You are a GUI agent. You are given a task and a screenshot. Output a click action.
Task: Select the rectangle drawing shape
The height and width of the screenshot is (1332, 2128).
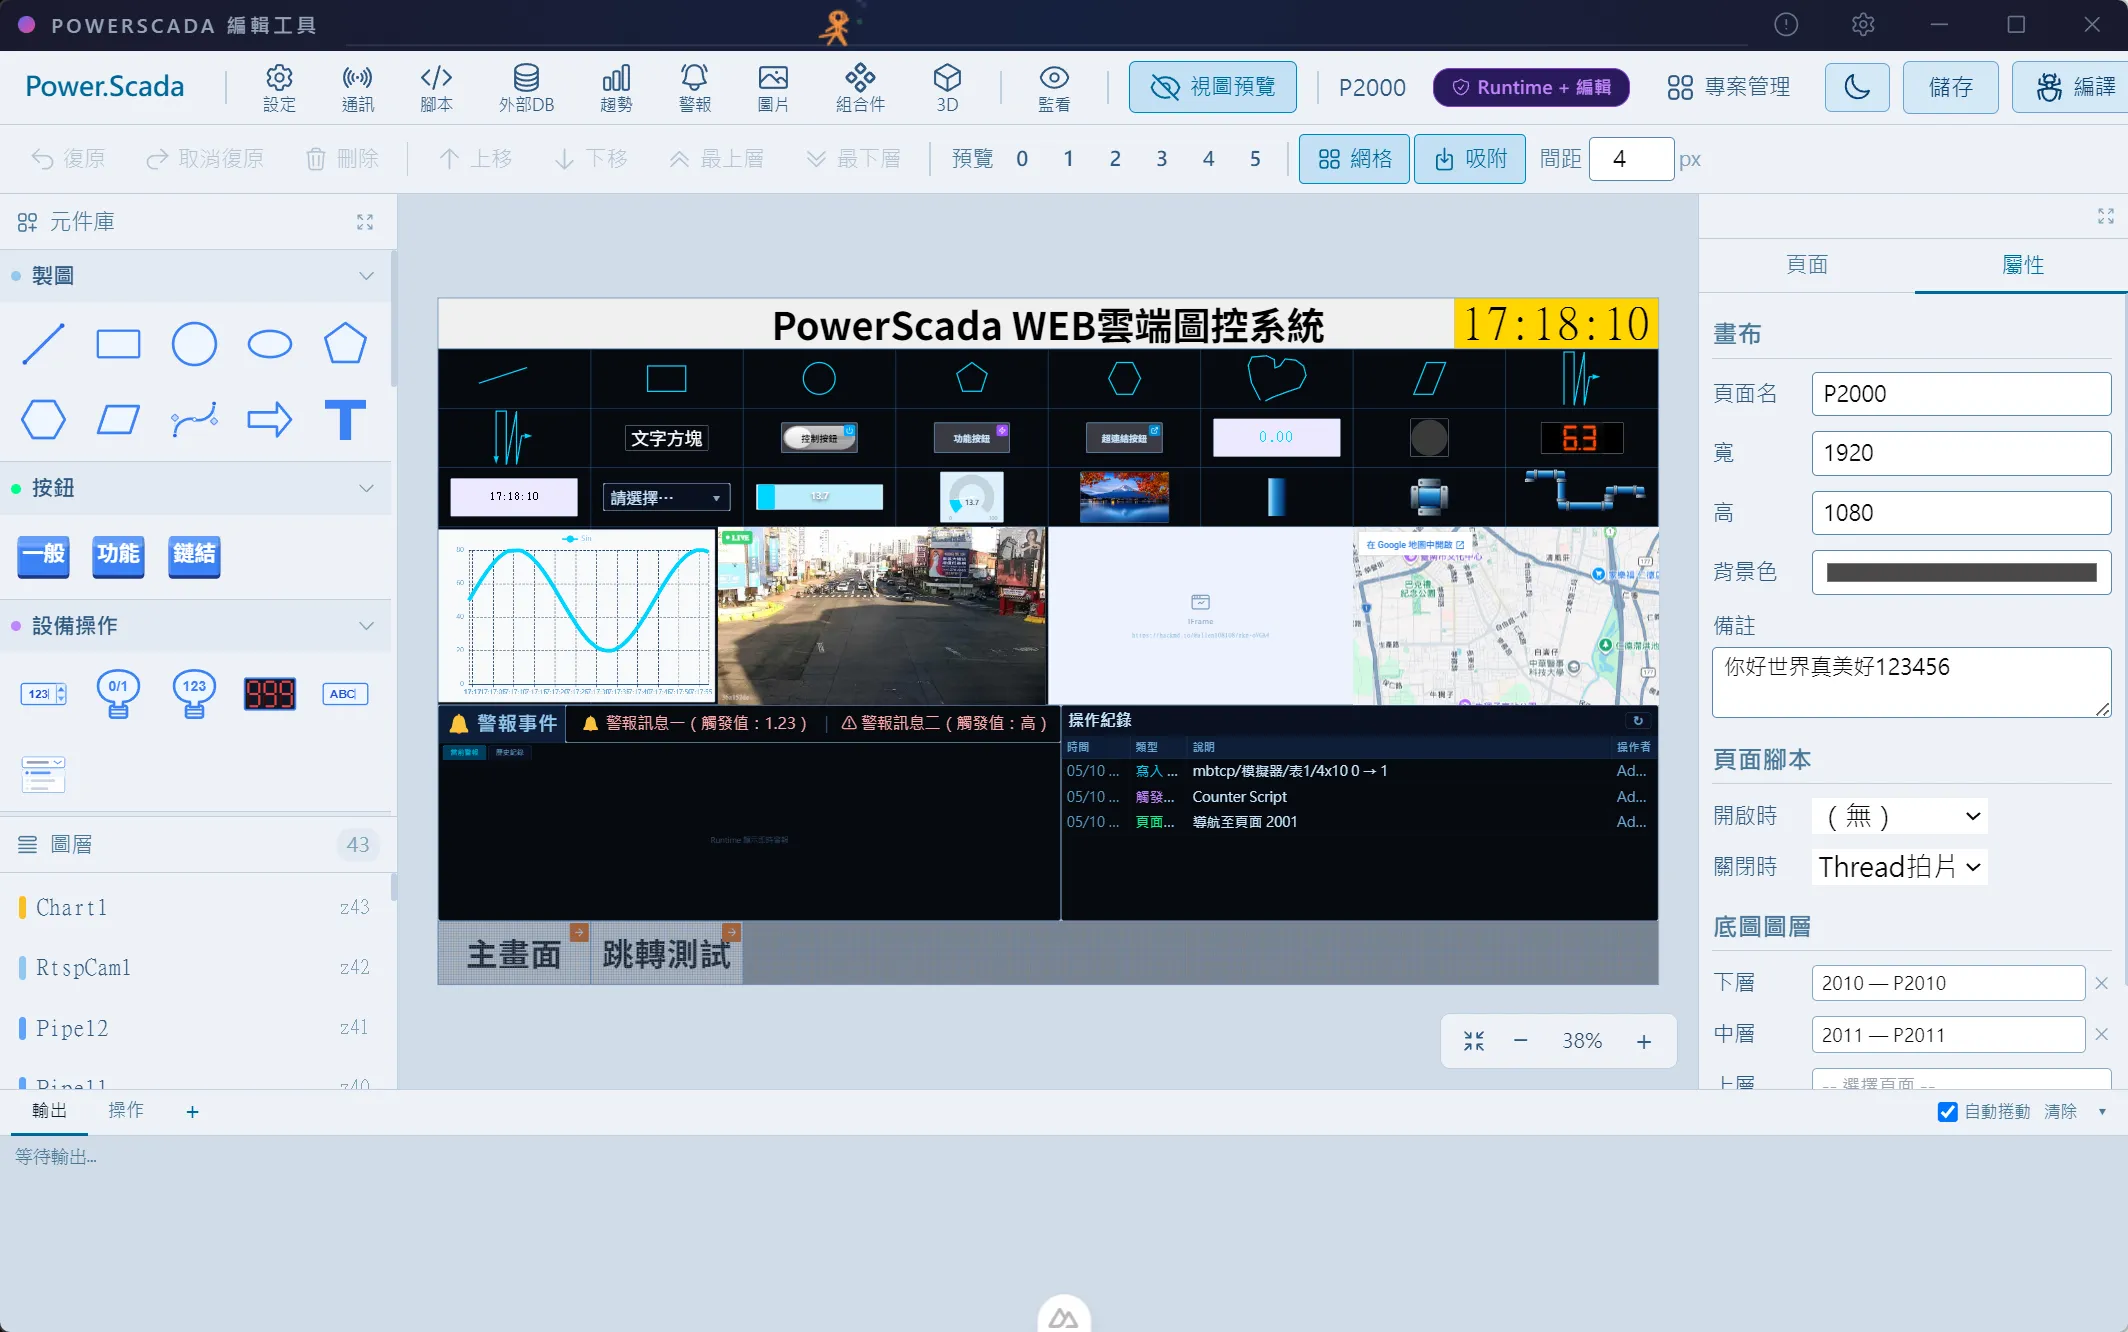(x=118, y=344)
